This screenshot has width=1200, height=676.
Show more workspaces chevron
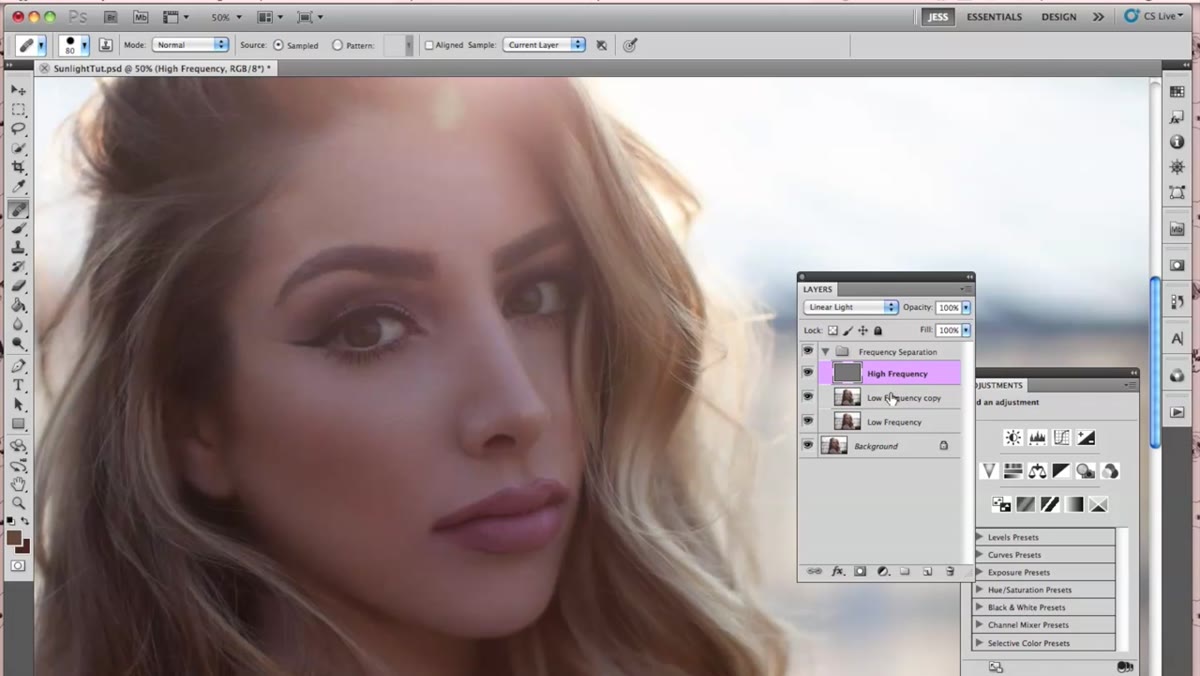(1098, 17)
